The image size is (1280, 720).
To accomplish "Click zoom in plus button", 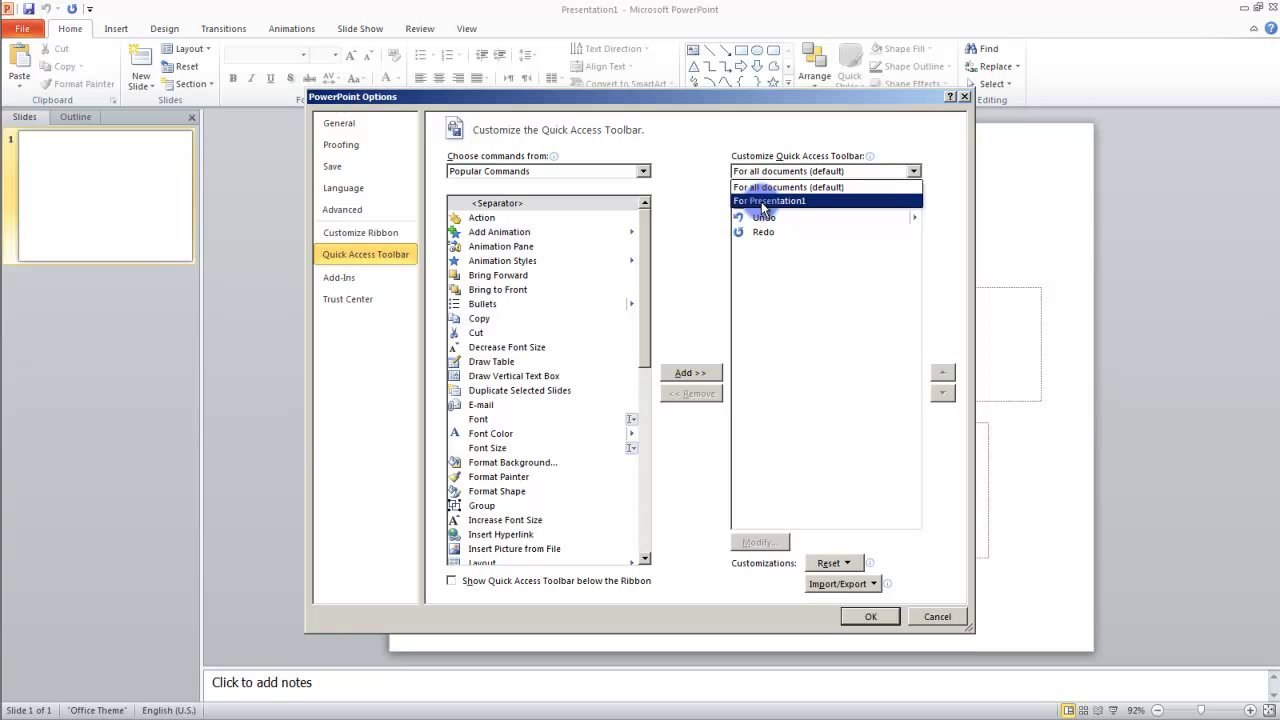I will coord(1250,710).
